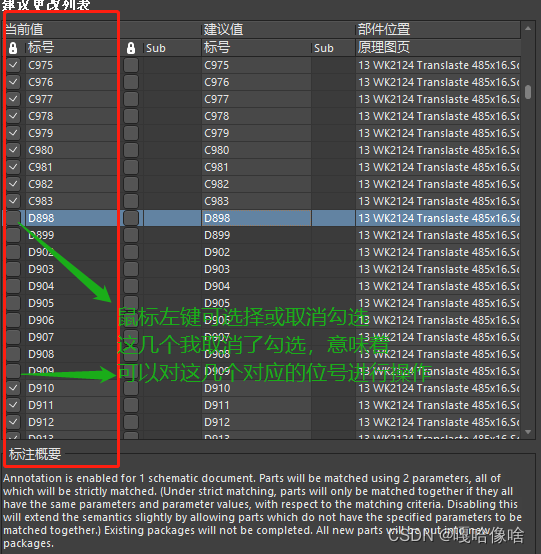The height and width of the screenshot is (554, 541).
Task: Tick the current-value checkbox for D906
Action: coord(13,320)
